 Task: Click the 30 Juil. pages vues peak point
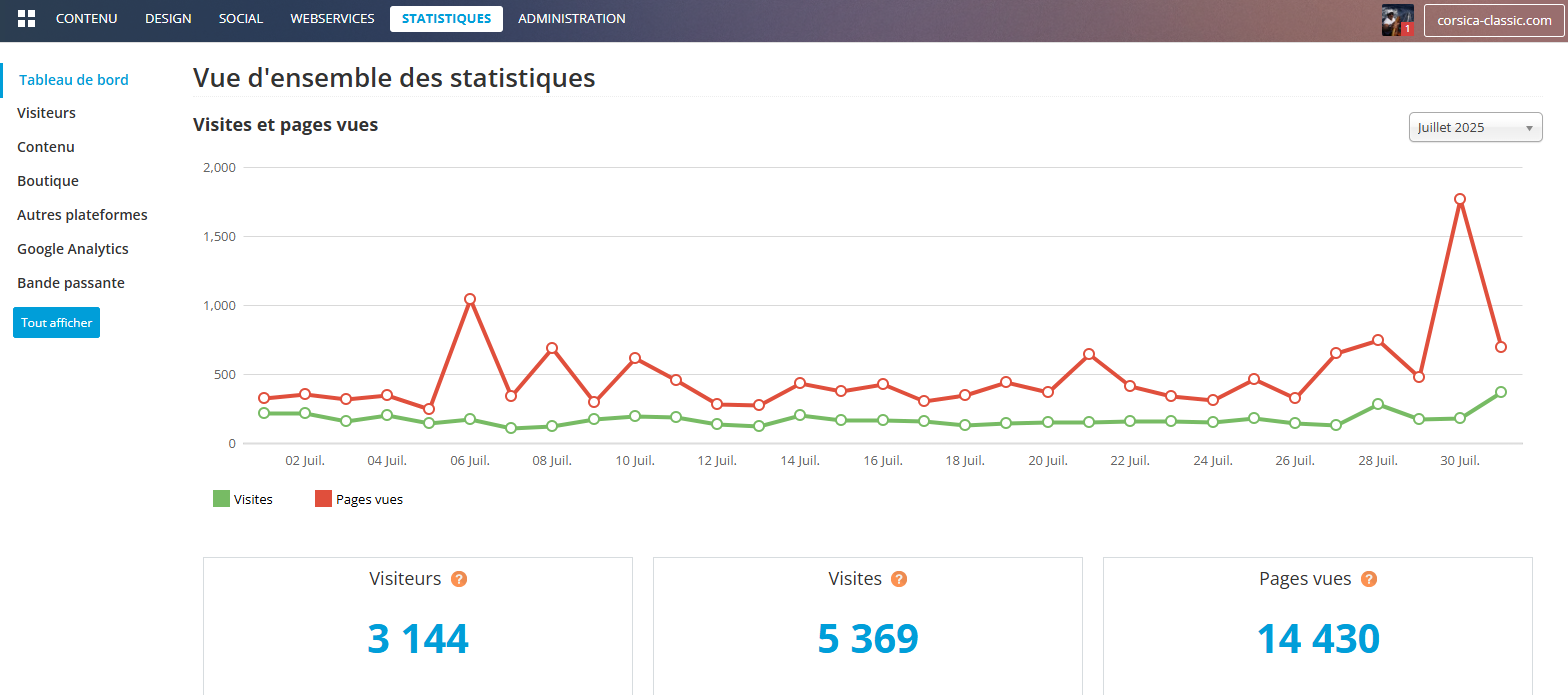click(1460, 199)
